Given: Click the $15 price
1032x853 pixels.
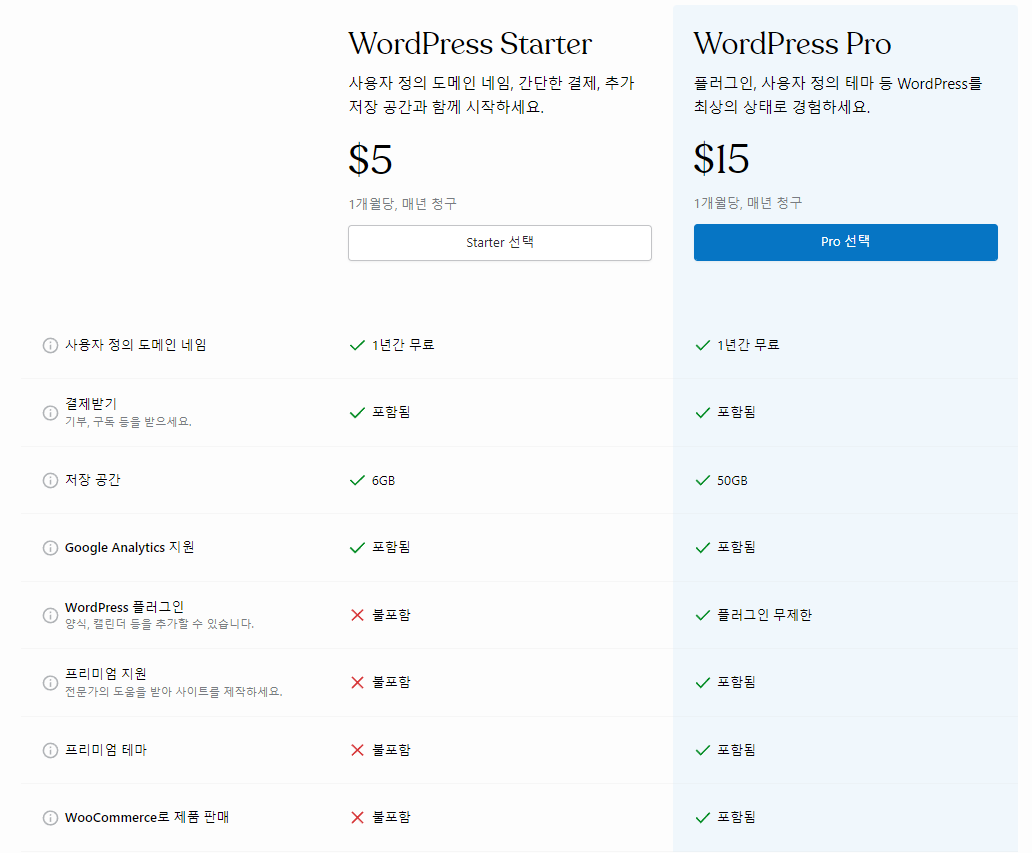Looking at the screenshot, I should pos(721,159).
